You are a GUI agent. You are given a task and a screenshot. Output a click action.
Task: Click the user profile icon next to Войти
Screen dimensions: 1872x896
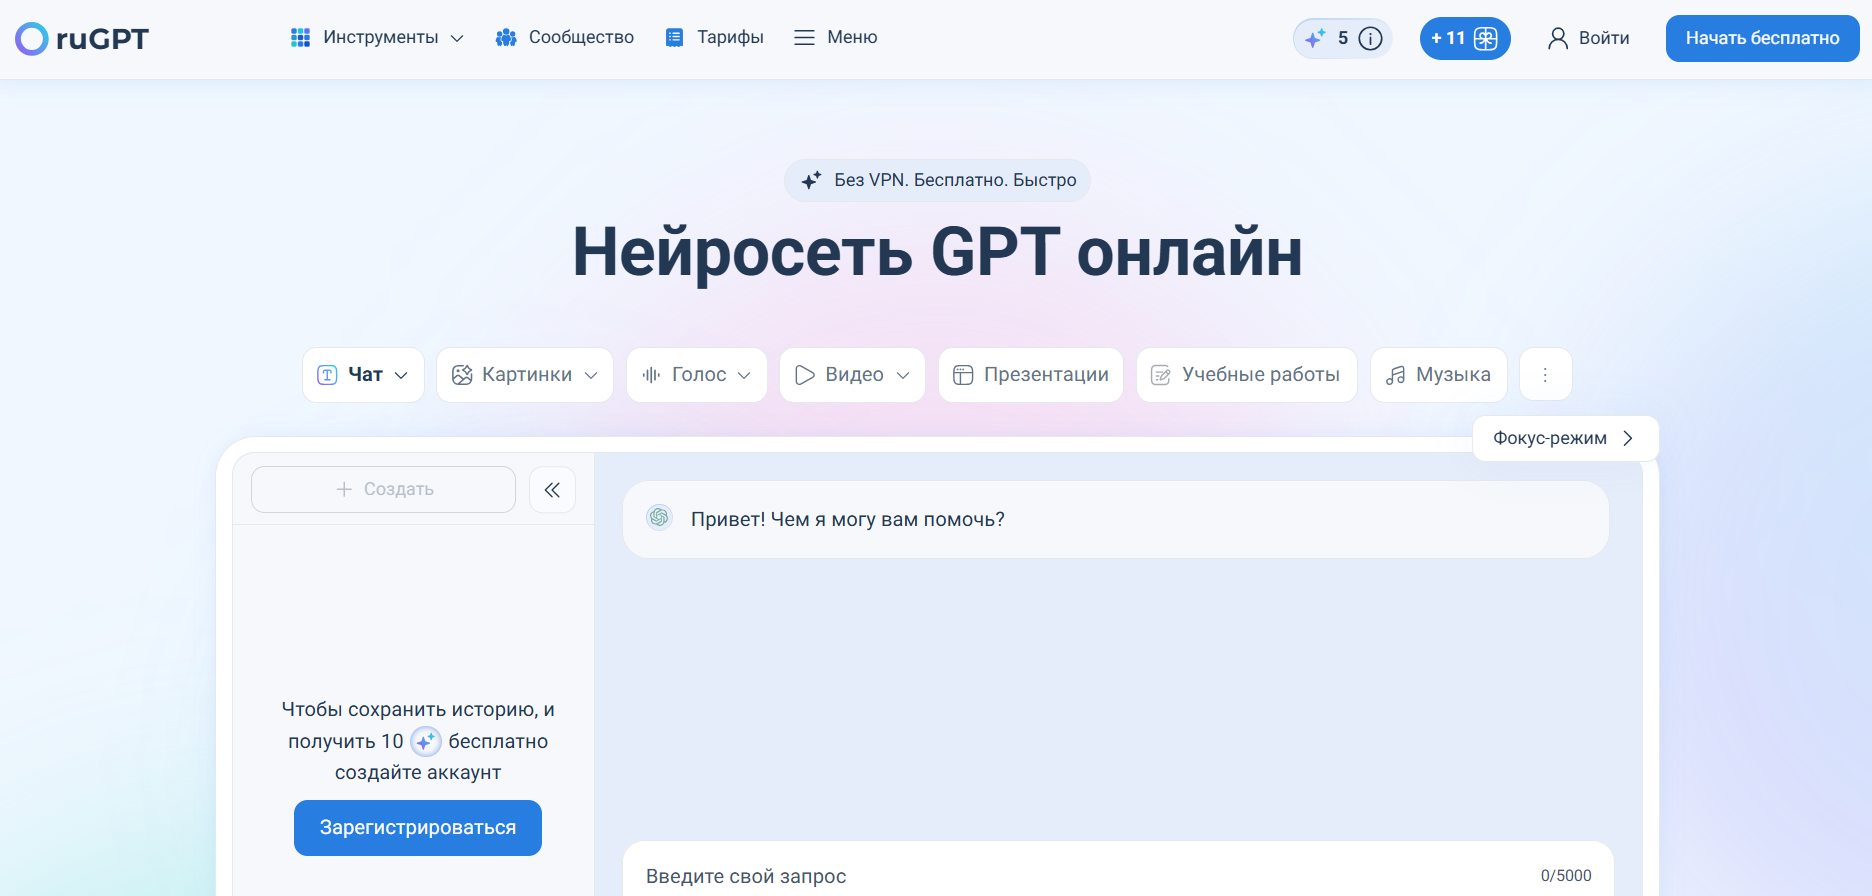pos(1557,39)
